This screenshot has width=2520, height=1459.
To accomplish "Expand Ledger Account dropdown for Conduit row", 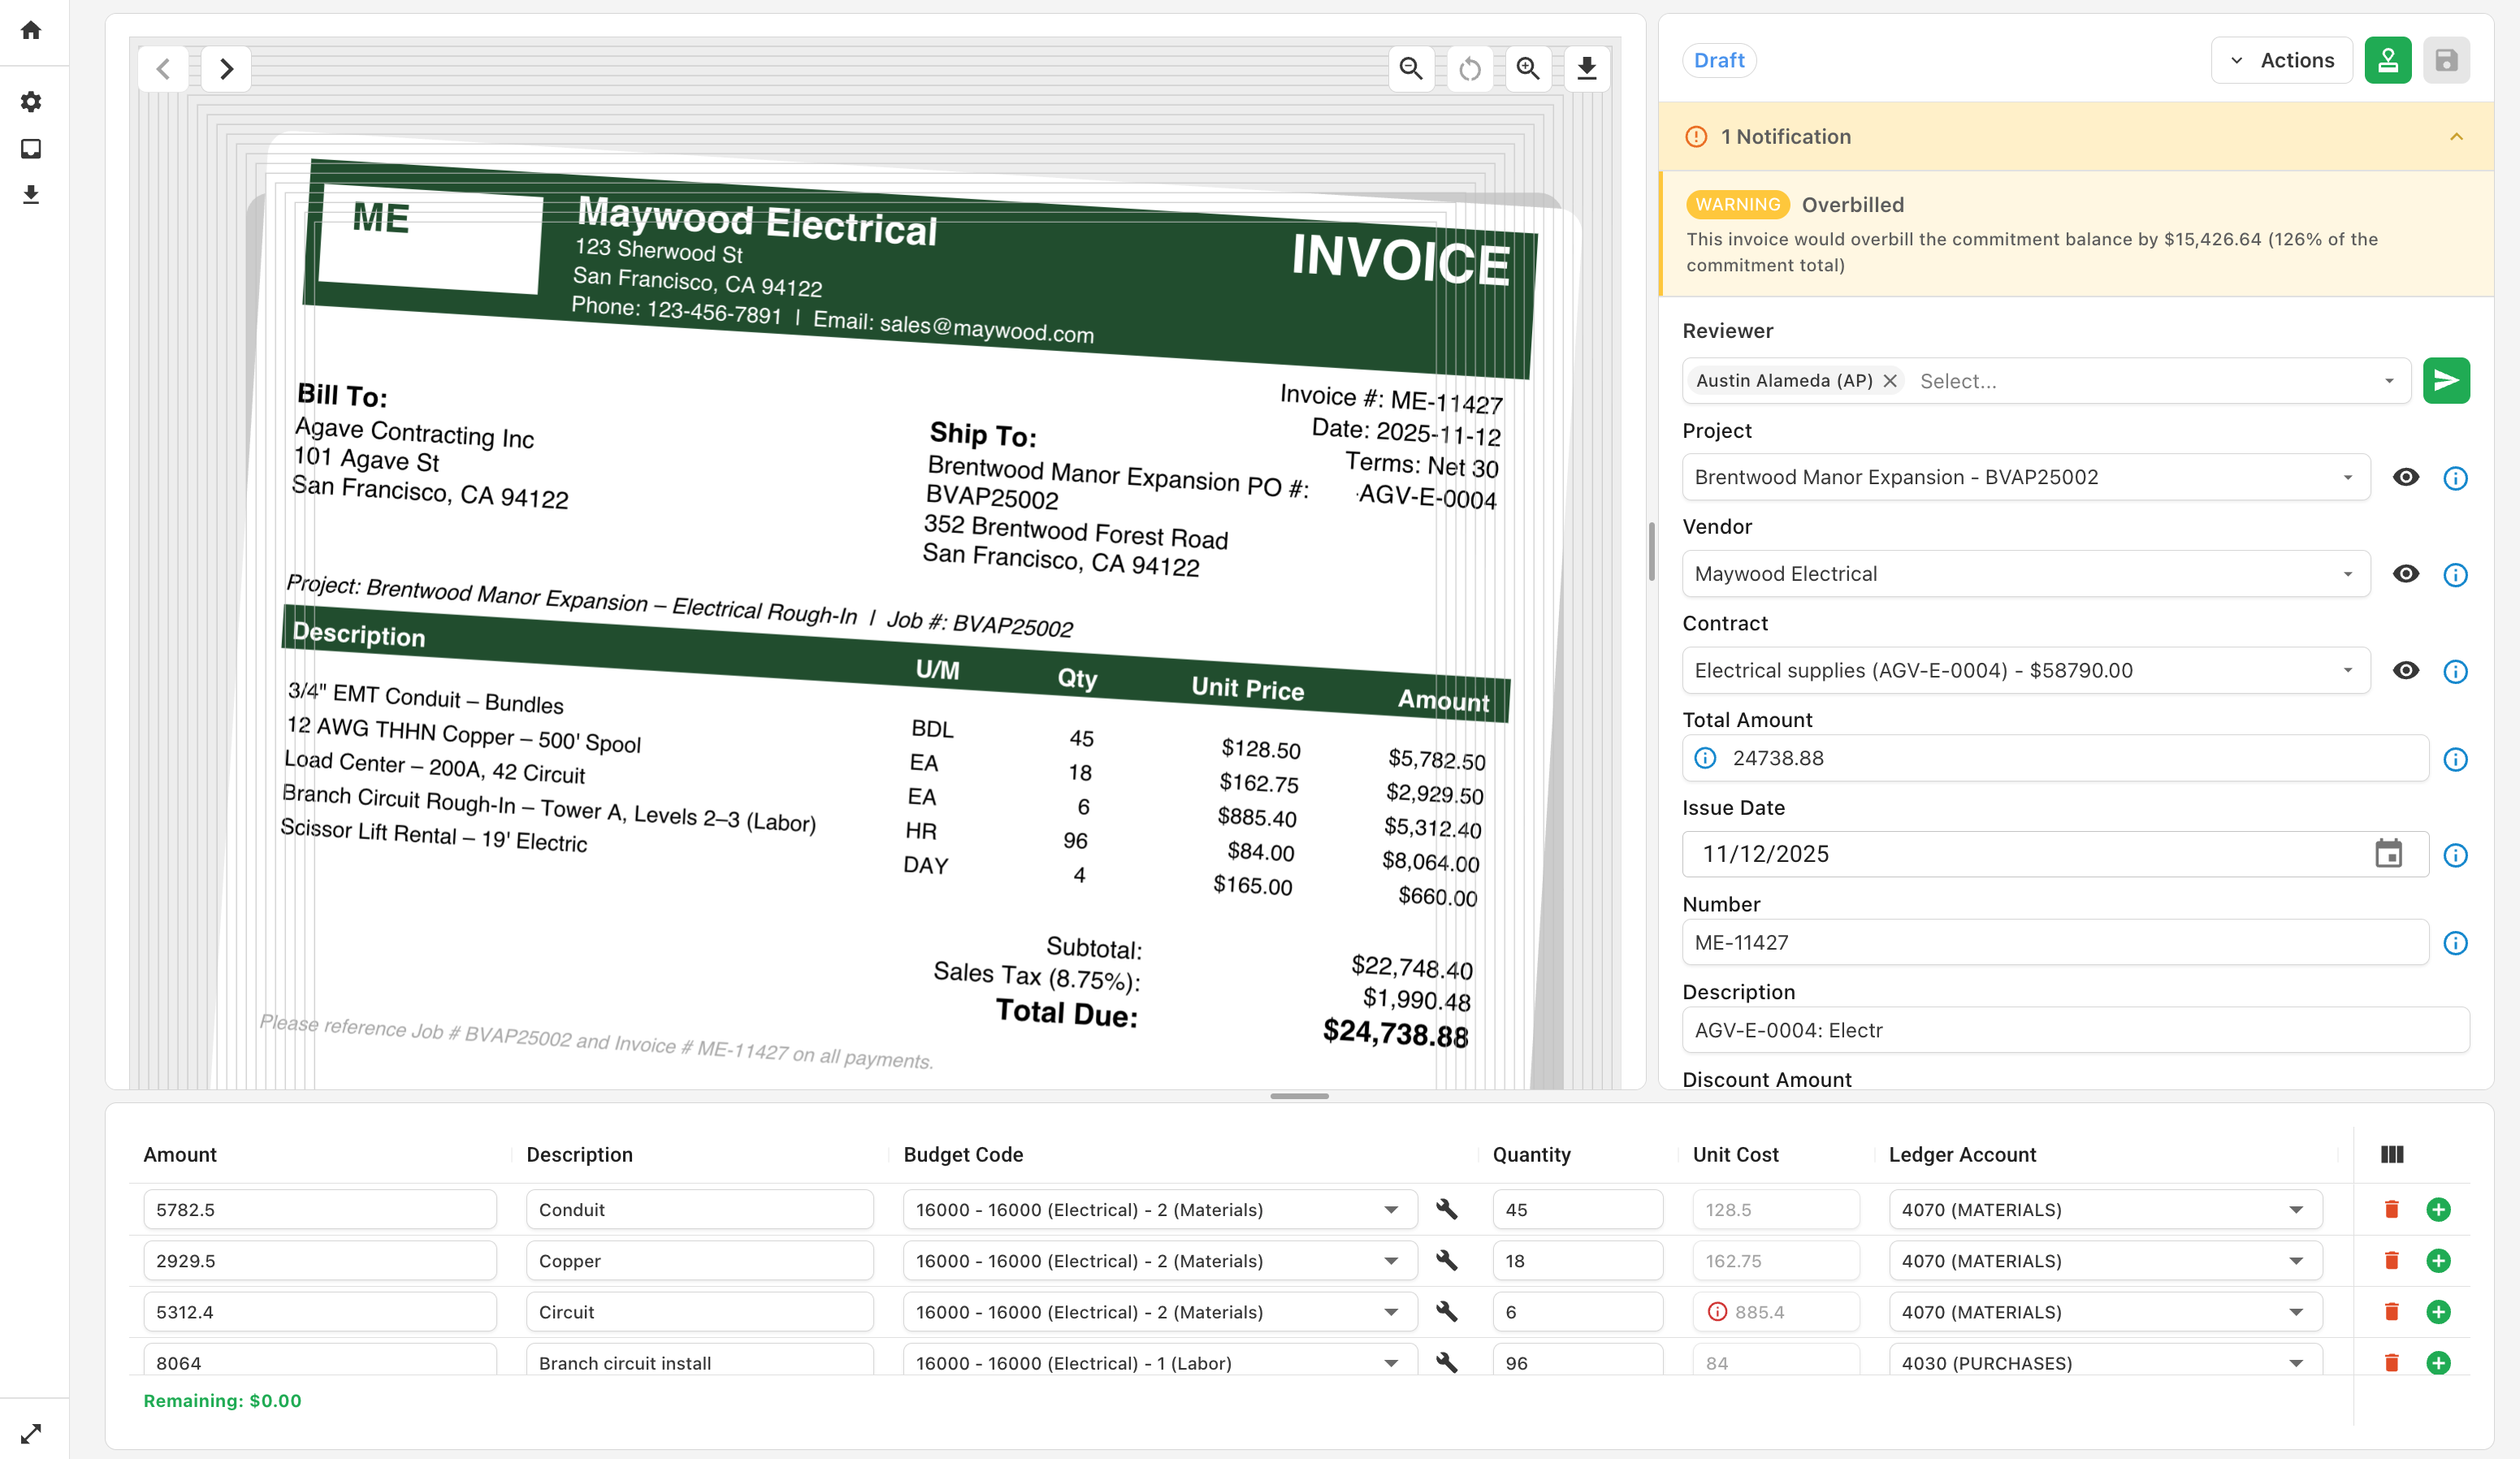I will [x=2295, y=1209].
